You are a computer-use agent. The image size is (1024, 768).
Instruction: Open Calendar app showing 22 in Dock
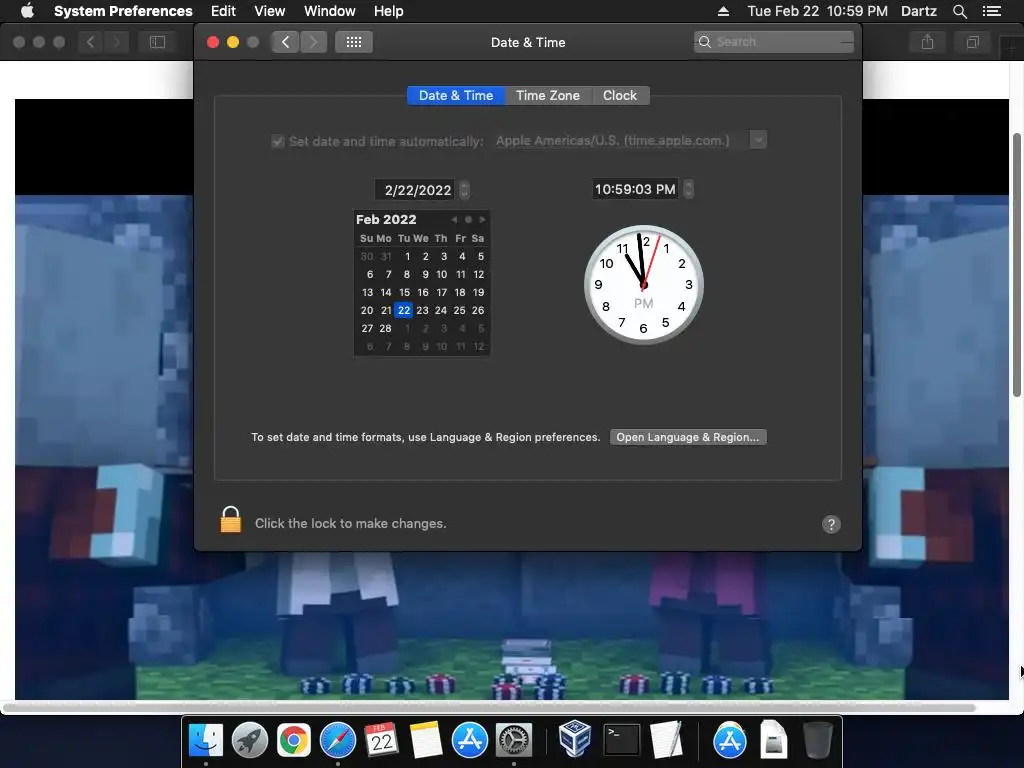[x=381, y=740]
